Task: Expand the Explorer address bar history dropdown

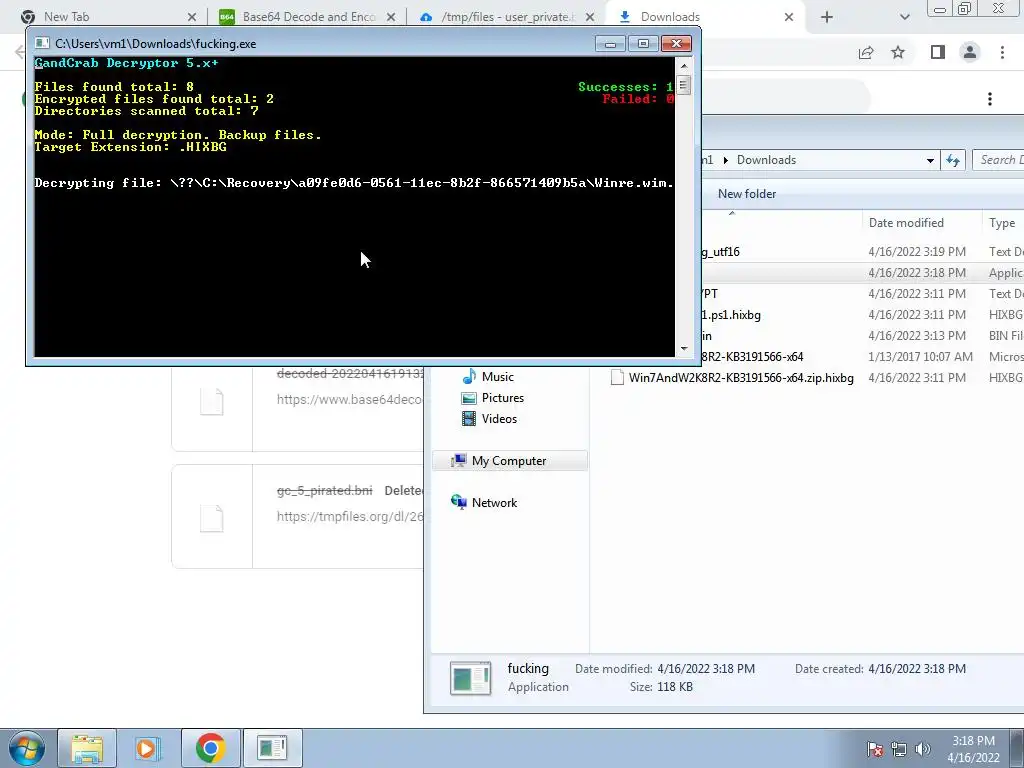Action: click(x=930, y=160)
